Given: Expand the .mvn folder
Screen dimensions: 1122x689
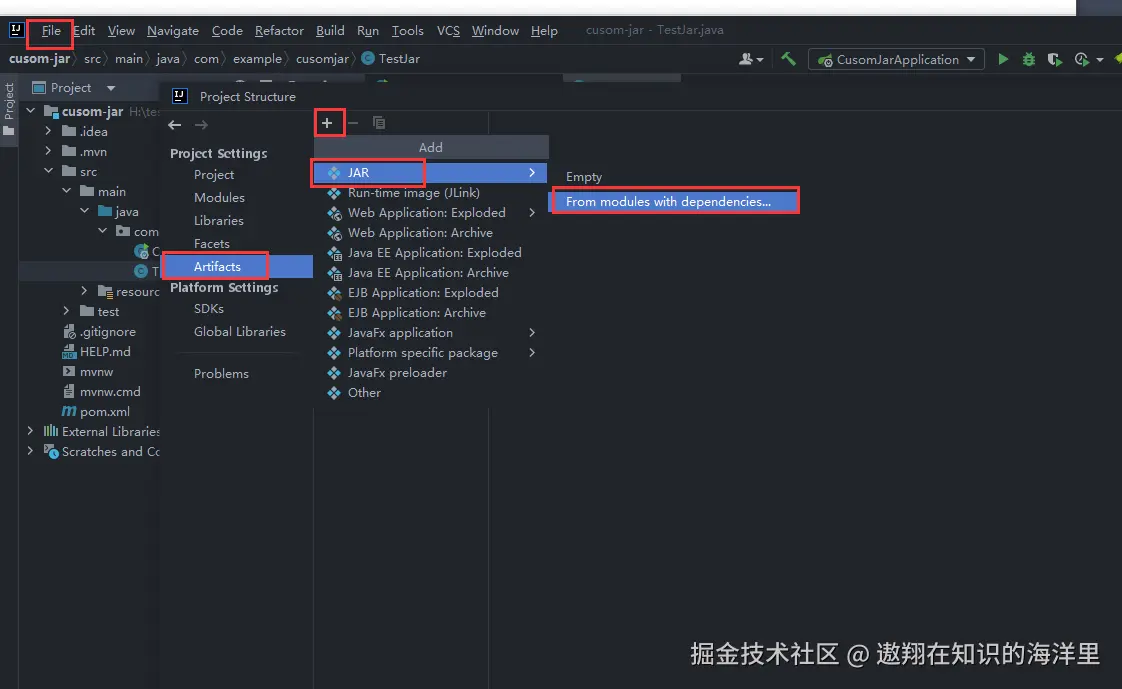Looking at the screenshot, I should pos(48,151).
